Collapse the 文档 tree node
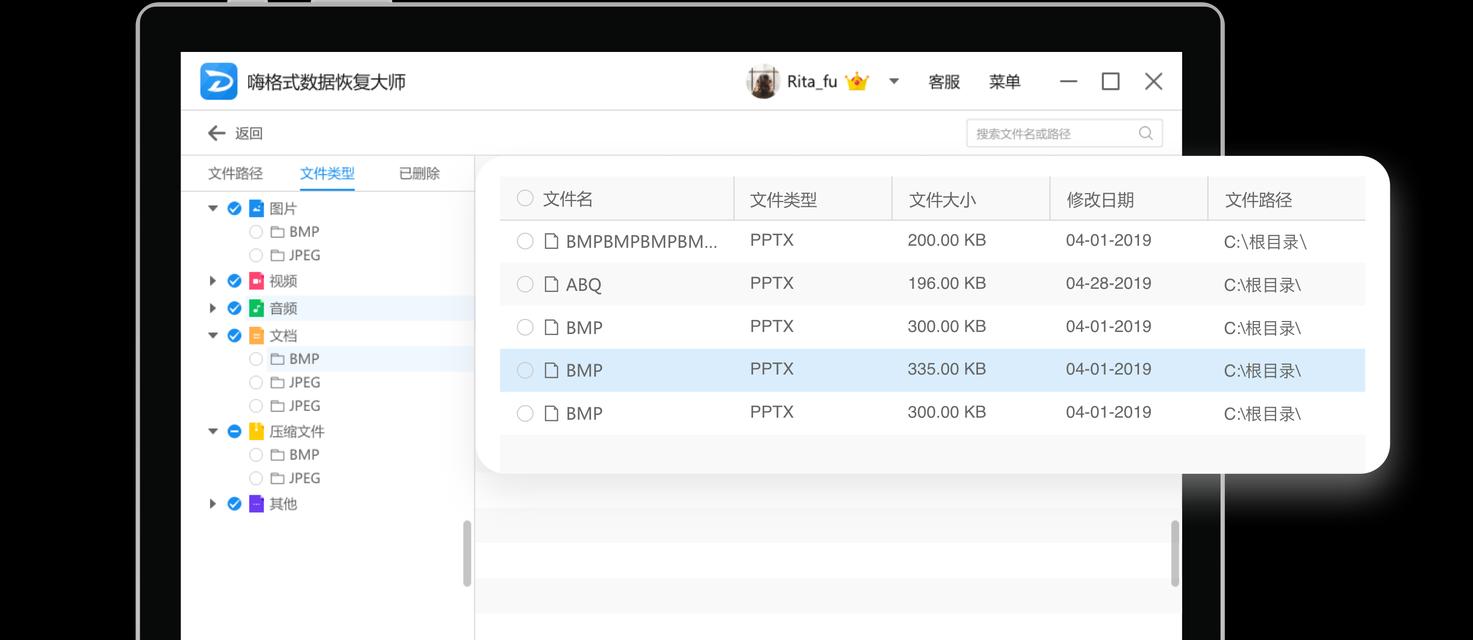 213,335
